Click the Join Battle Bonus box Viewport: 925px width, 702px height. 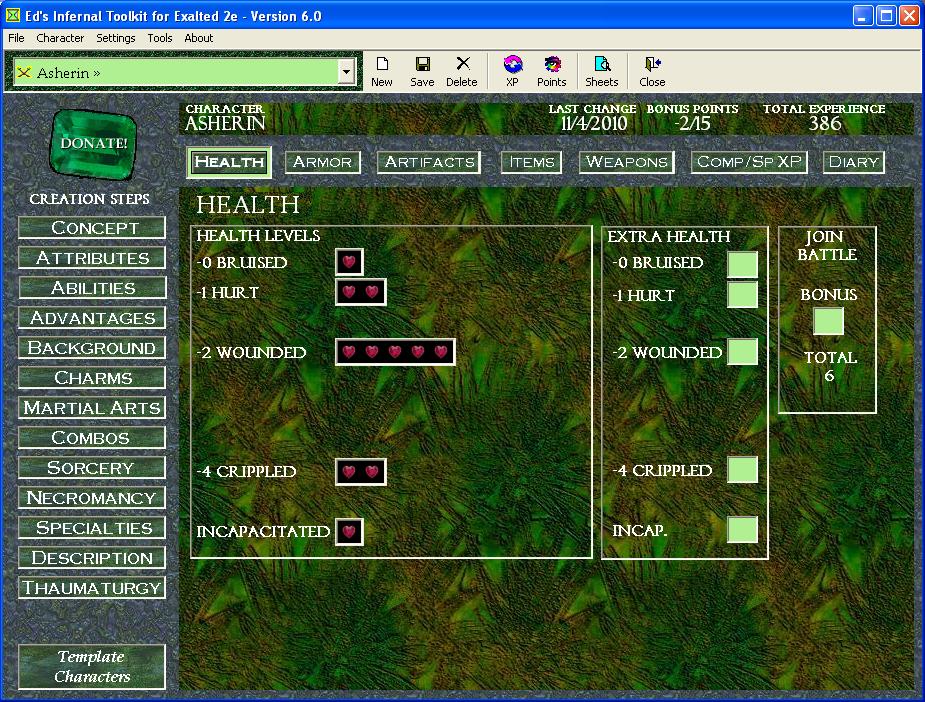(828, 321)
